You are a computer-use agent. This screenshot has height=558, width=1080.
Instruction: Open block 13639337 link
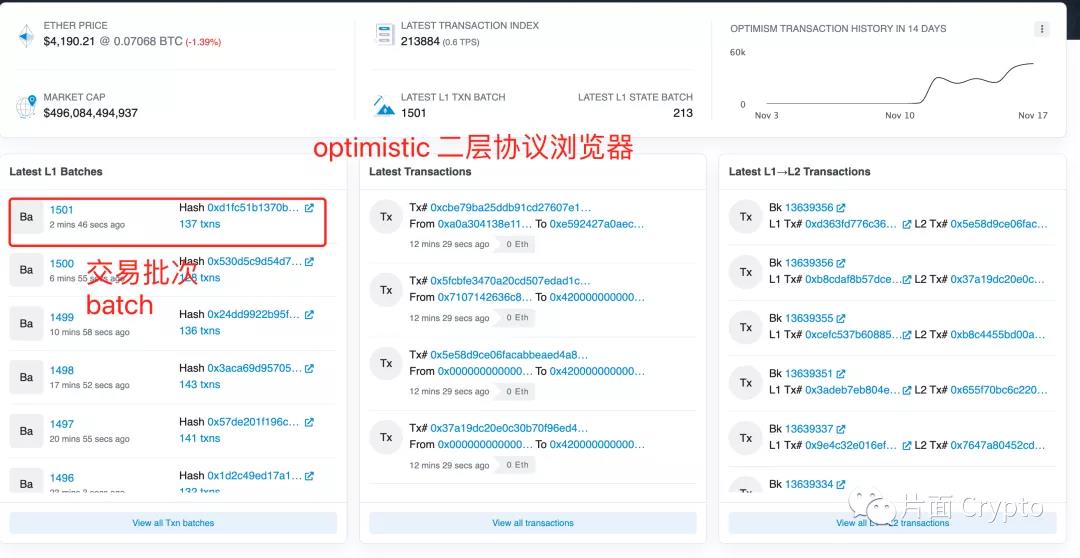click(x=809, y=429)
